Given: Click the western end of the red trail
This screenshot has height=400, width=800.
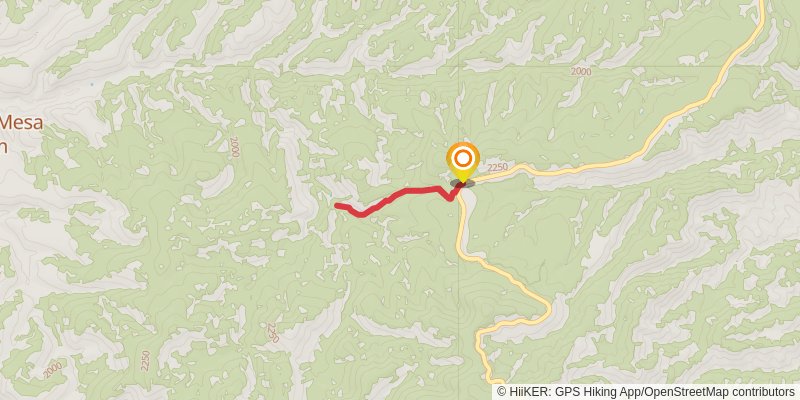Looking at the screenshot, I should click(338, 206).
